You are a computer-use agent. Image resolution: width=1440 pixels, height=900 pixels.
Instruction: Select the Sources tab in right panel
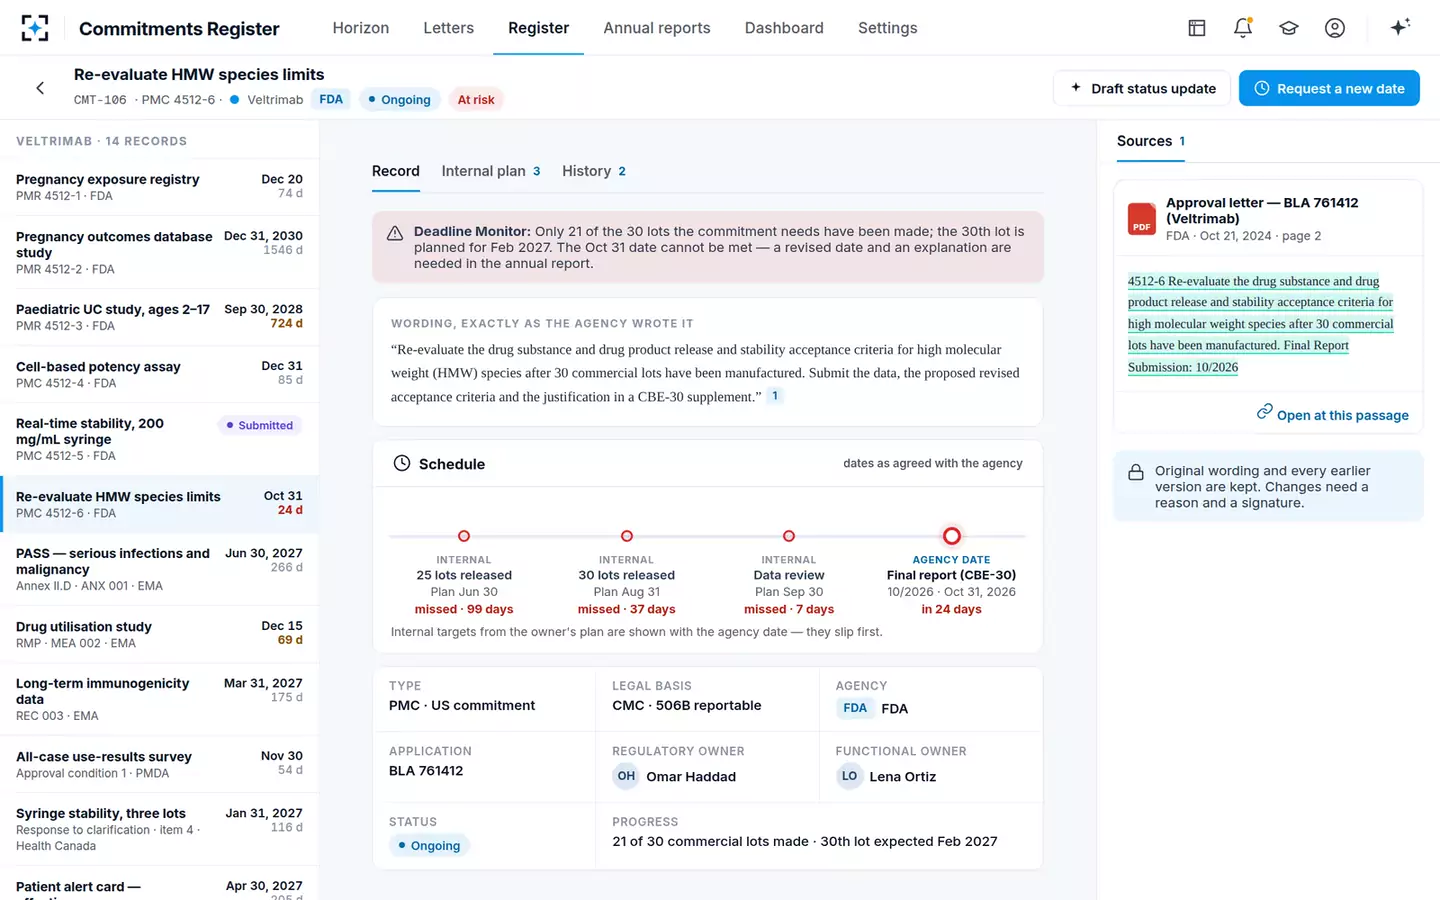(x=1151, y=141)
